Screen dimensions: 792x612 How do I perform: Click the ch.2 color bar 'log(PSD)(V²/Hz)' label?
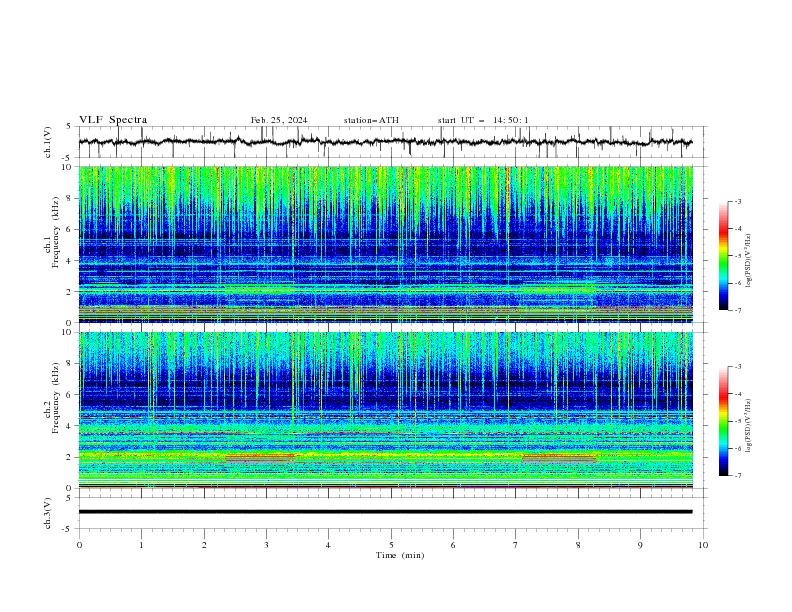tap(749, 426)
